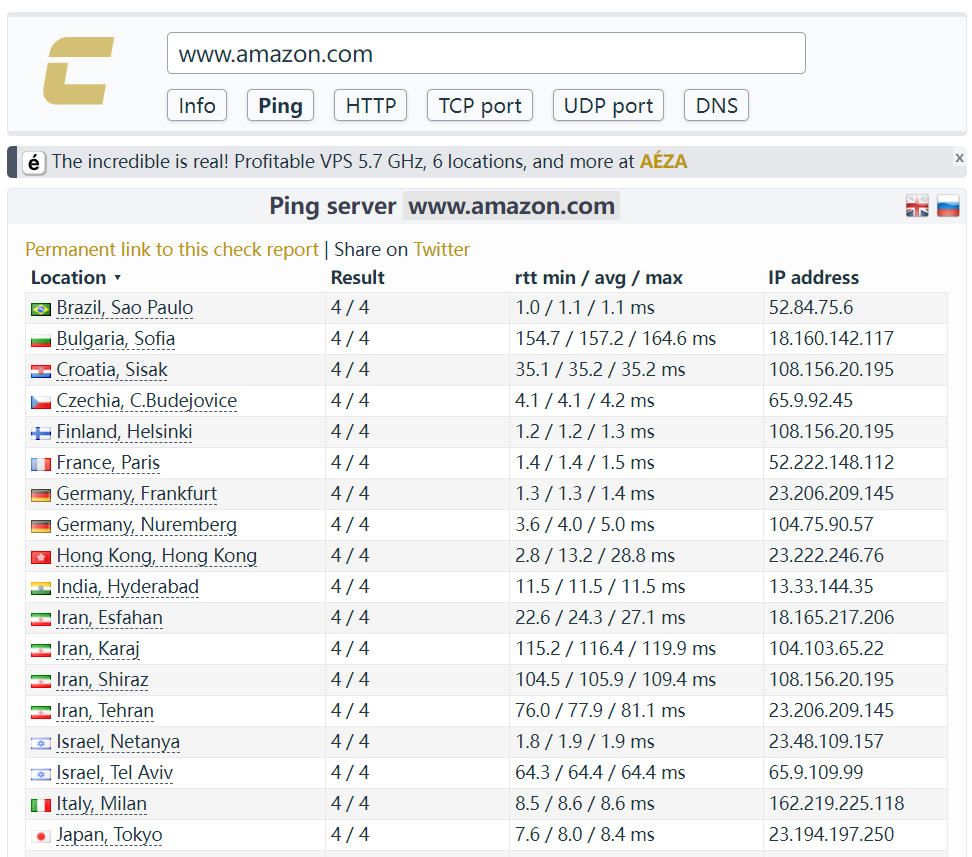Select rtt value 2.8 / 13.2 / 28.8 ms
This screenshot has height=857, width=972.
point(594,556)
